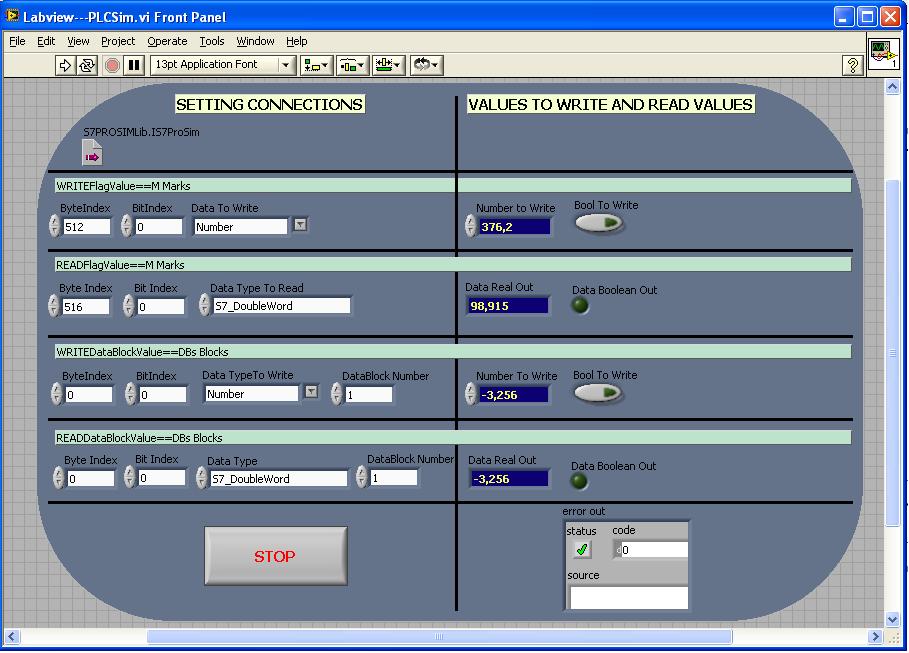Open WRITEFlagValue Data To Write dropdown arrow
Image resolution: width=909 pixels, height=653 pixels.
pos(300,224)
